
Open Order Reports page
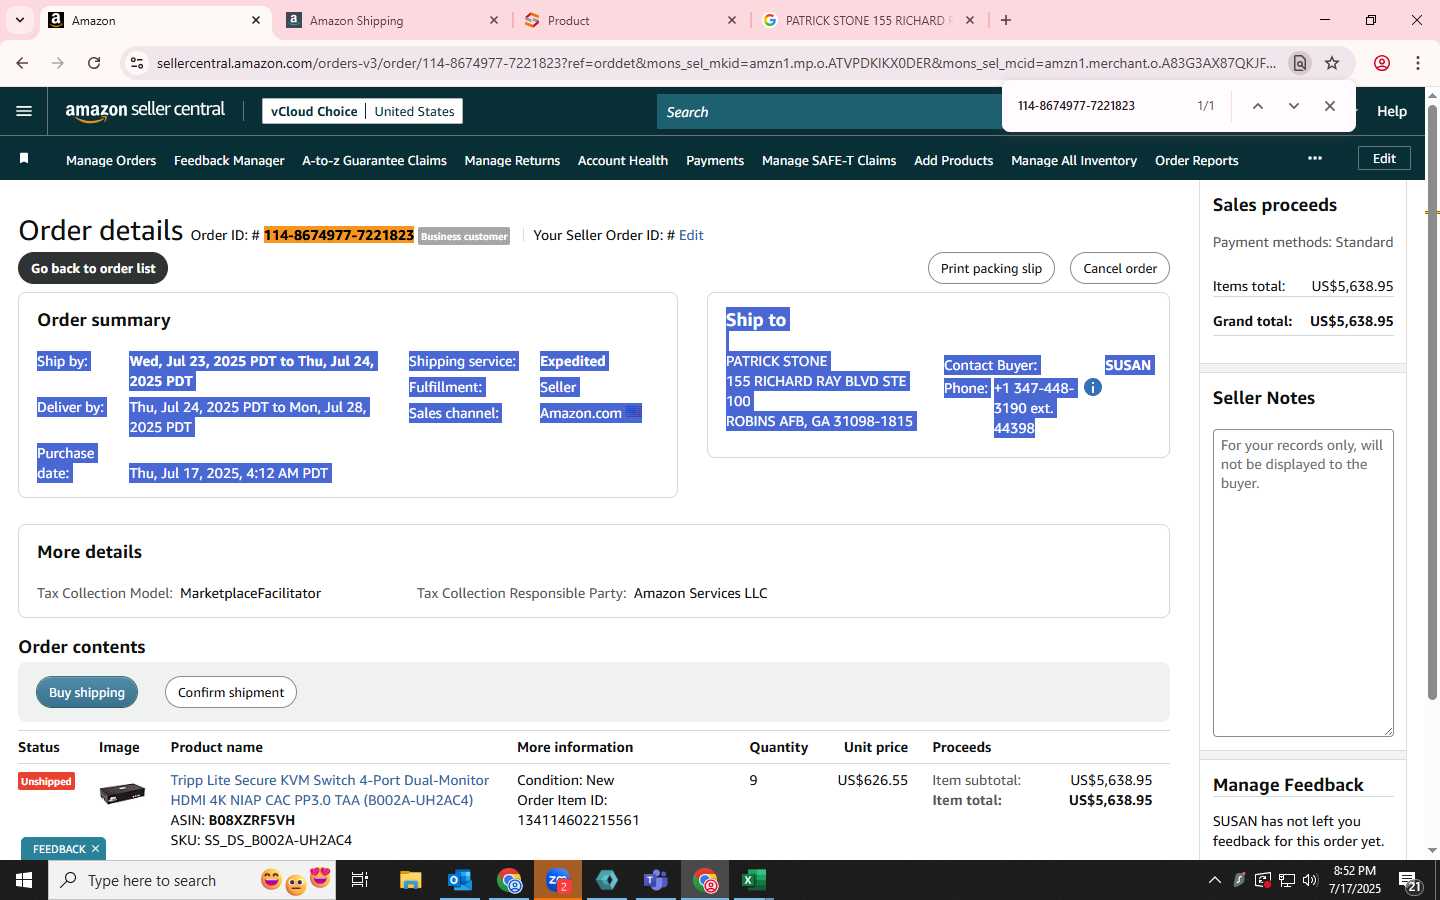coord(1196,160)
